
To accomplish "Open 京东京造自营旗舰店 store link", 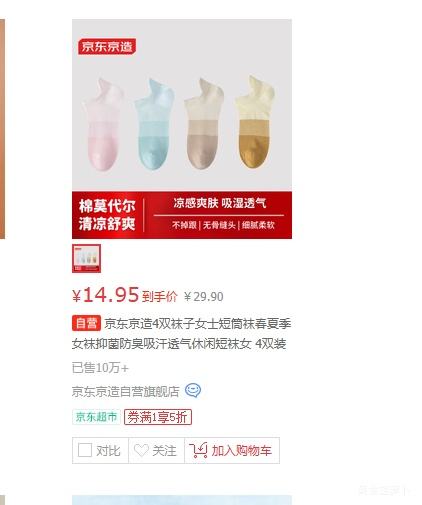I will point(126,391).
